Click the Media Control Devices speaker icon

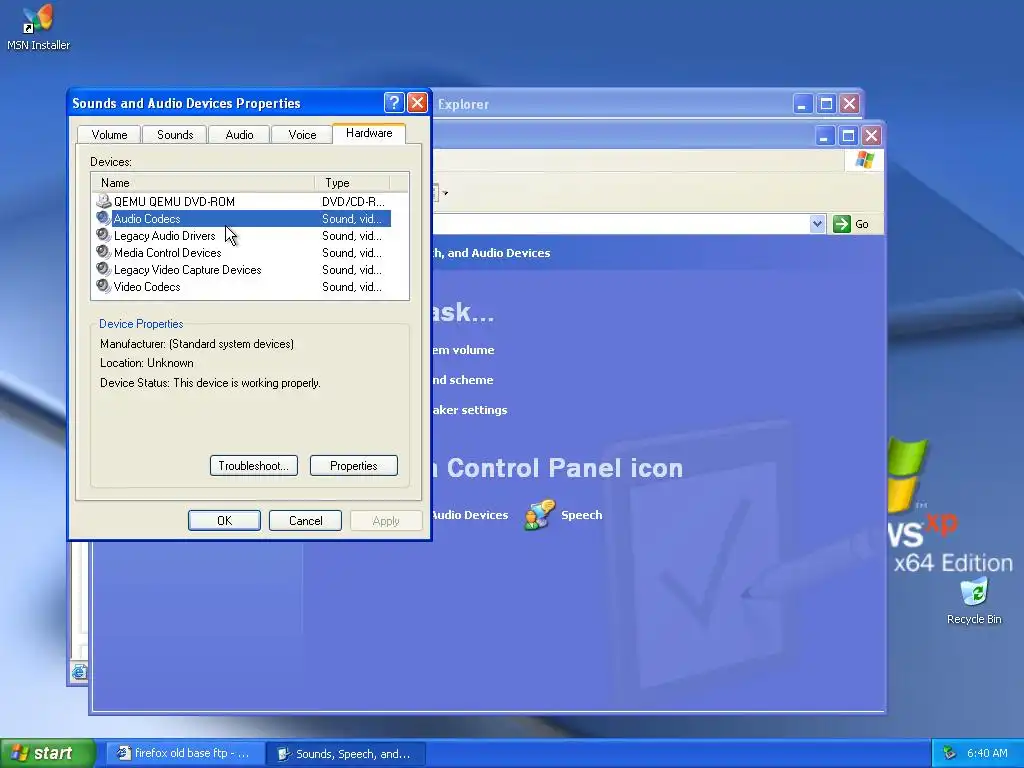[103, 252]
